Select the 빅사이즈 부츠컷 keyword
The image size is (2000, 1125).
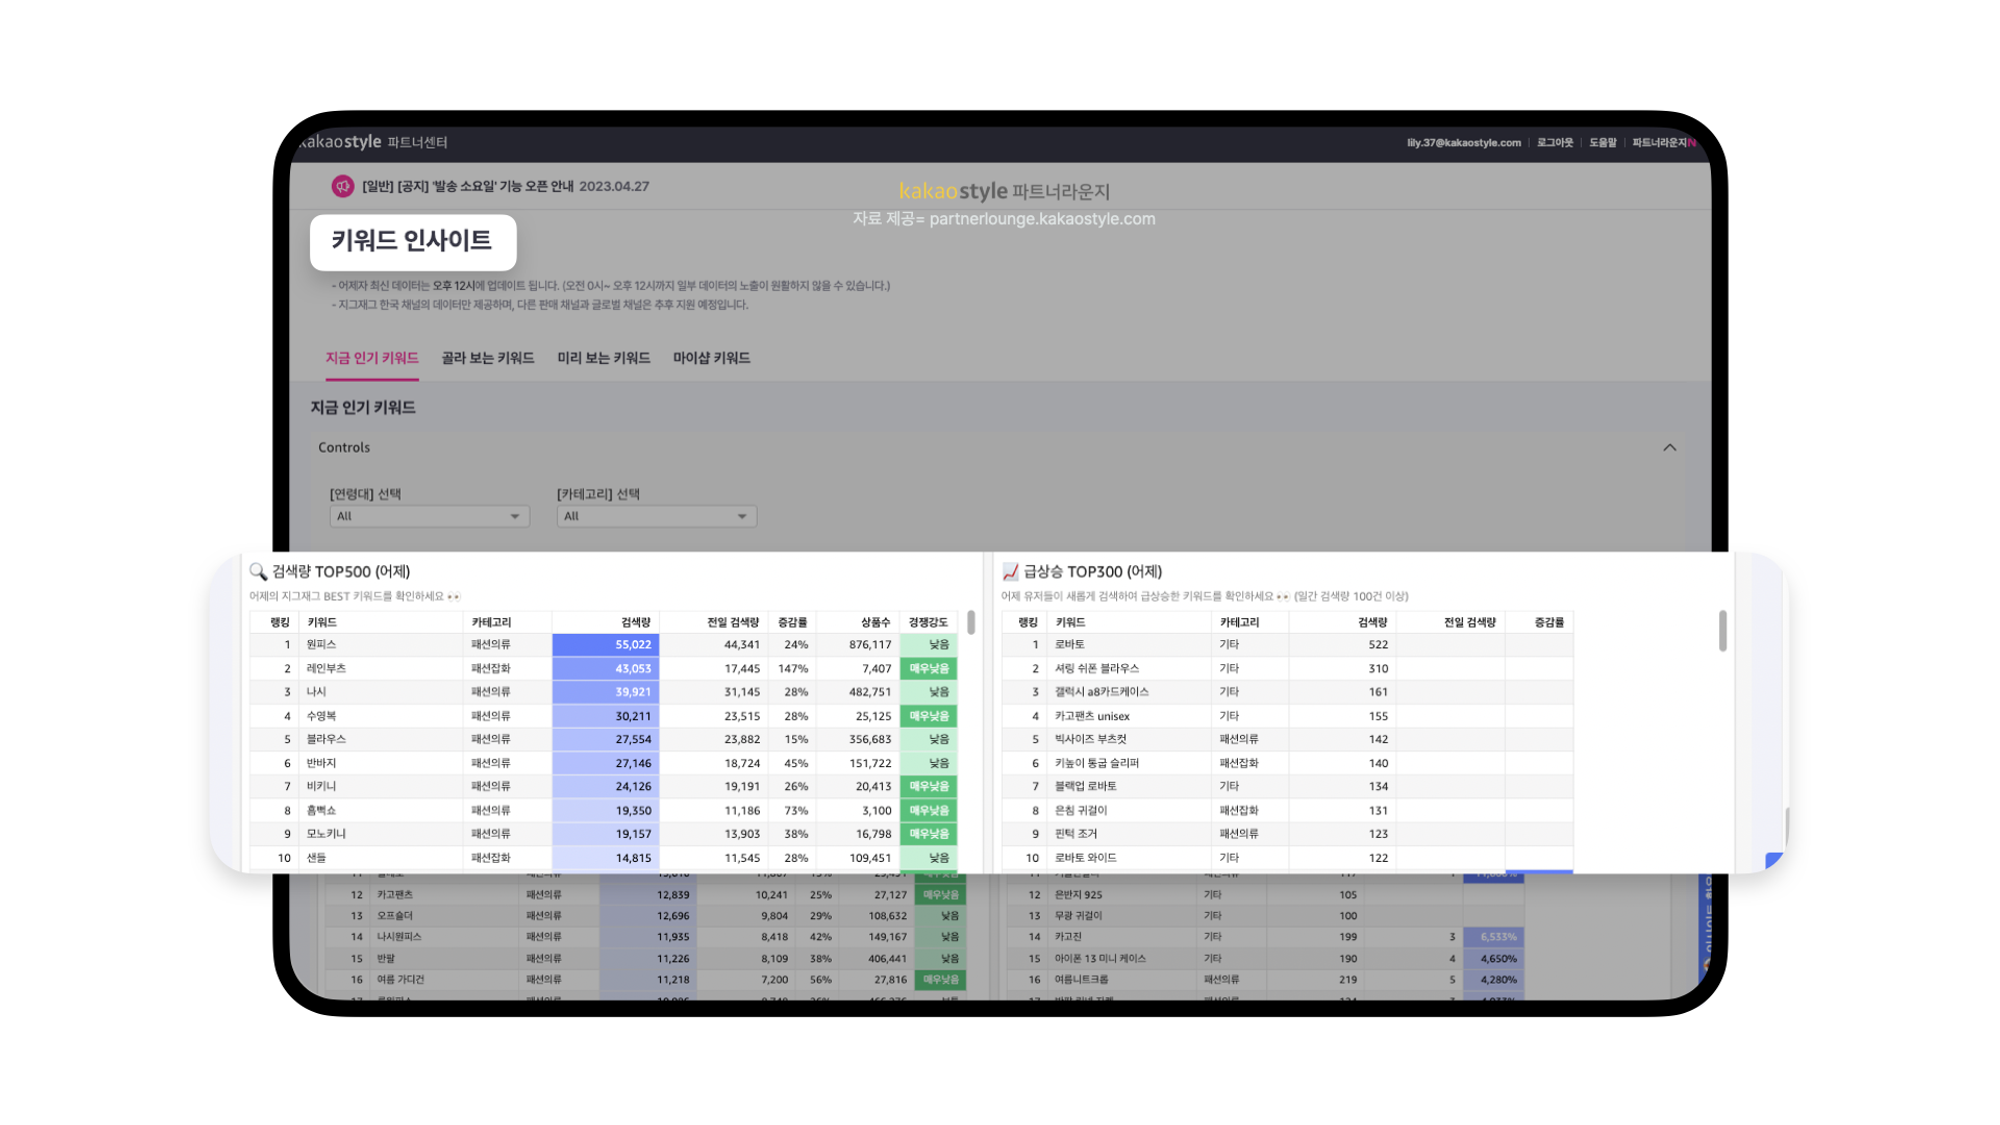tap(1090, 739)
